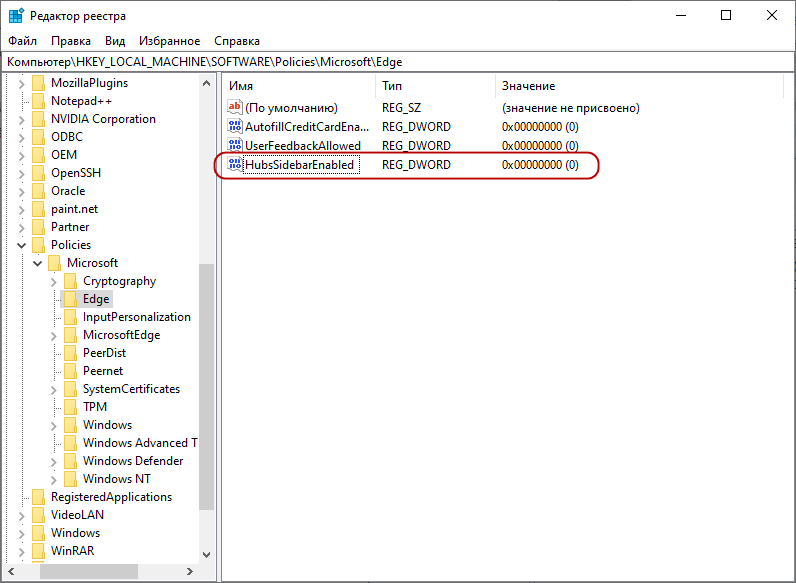
Task: Select the RegisteredApplications key
Action: [111, 497]
